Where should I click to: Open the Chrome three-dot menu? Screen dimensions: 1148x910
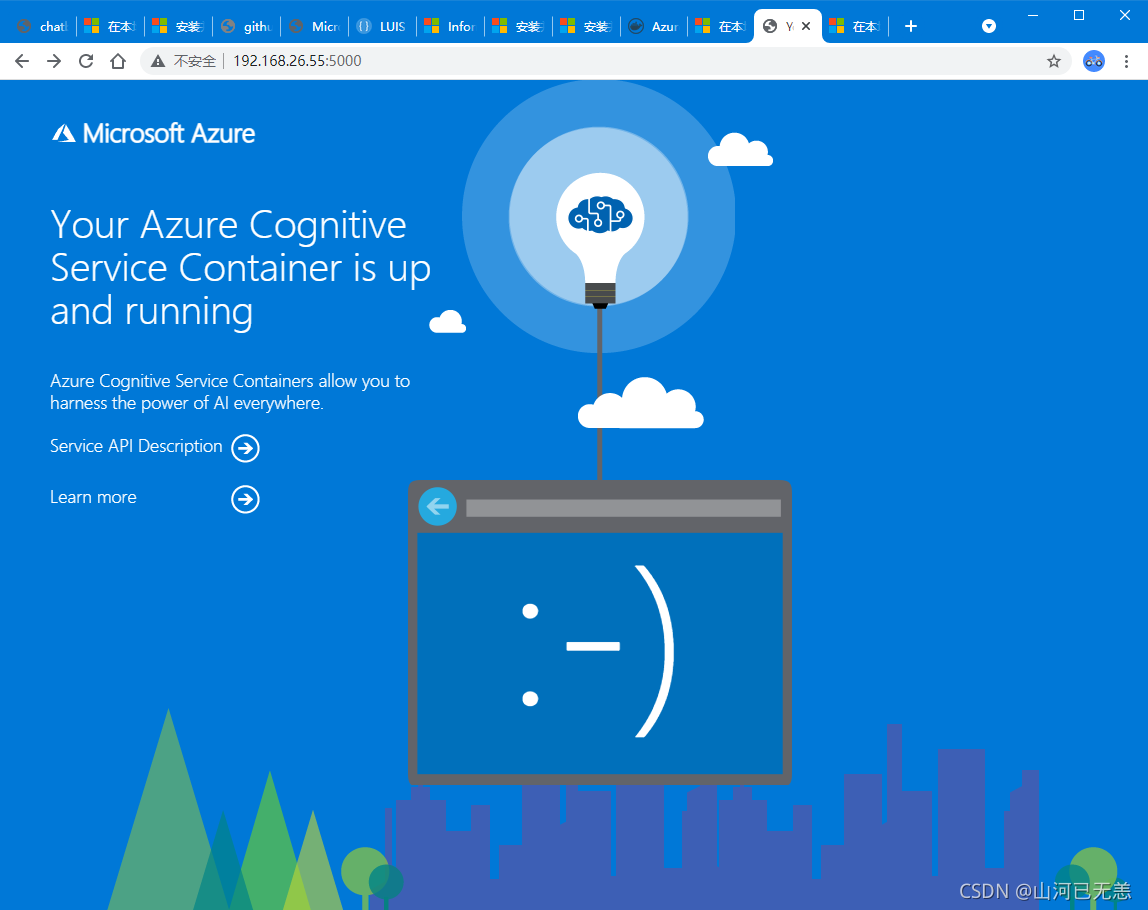point(1126,61)
